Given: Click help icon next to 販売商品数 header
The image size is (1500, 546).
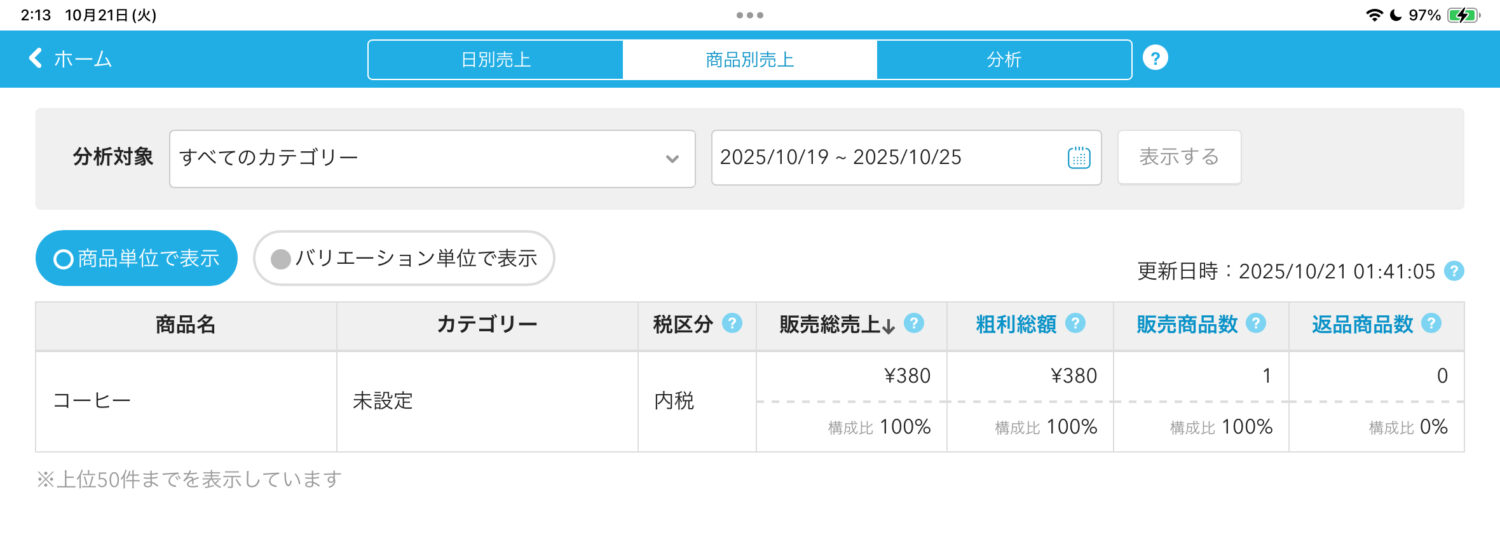Looking at the screenshot, I should [1256, 323].
